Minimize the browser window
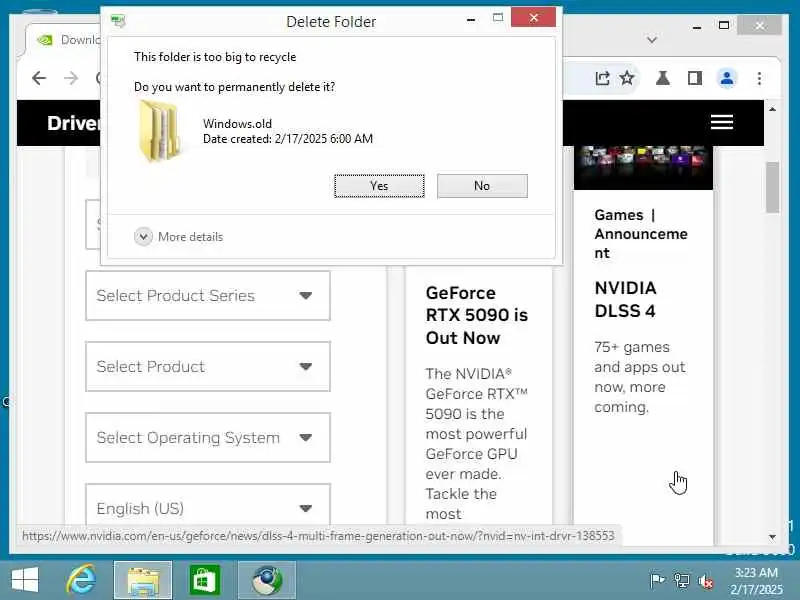 click(x=696, y=27)
